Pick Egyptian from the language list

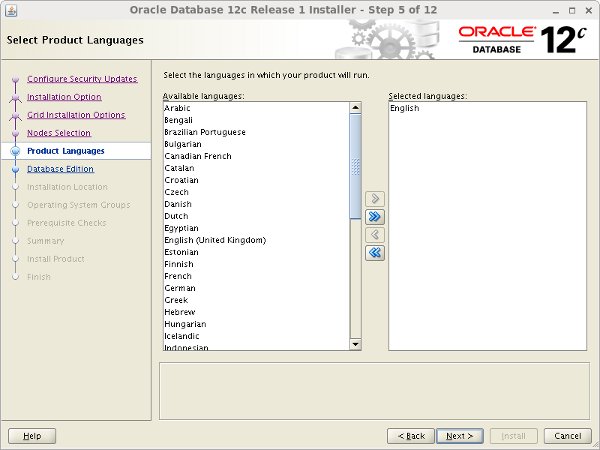[x=256, y=228]
